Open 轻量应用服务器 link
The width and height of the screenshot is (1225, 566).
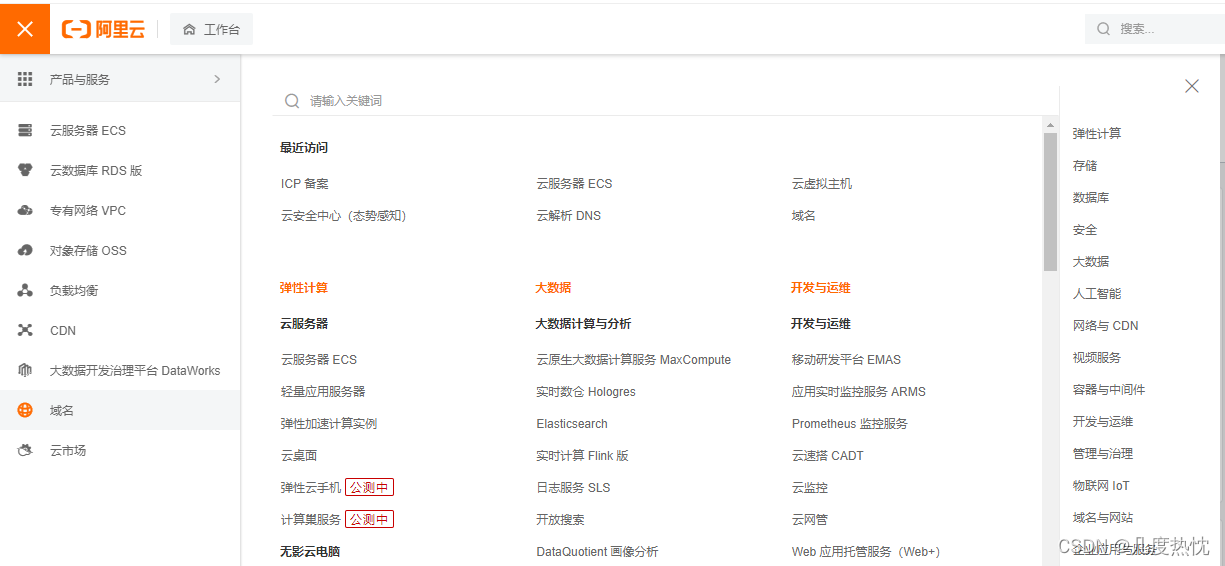(323, 392)
